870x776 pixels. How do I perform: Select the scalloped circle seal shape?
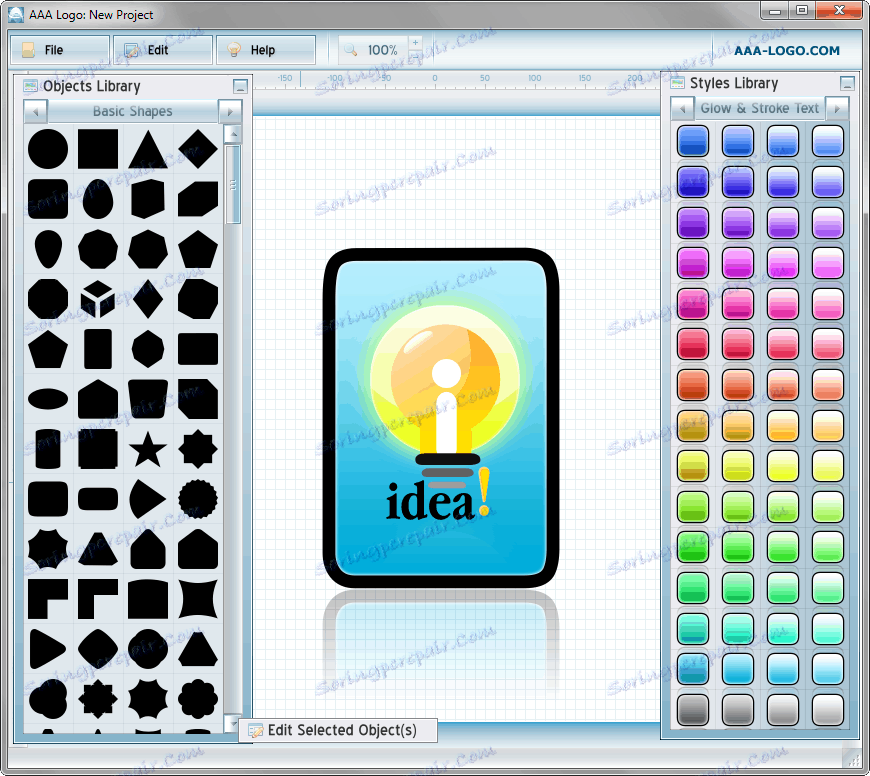[x=198, y=499]
